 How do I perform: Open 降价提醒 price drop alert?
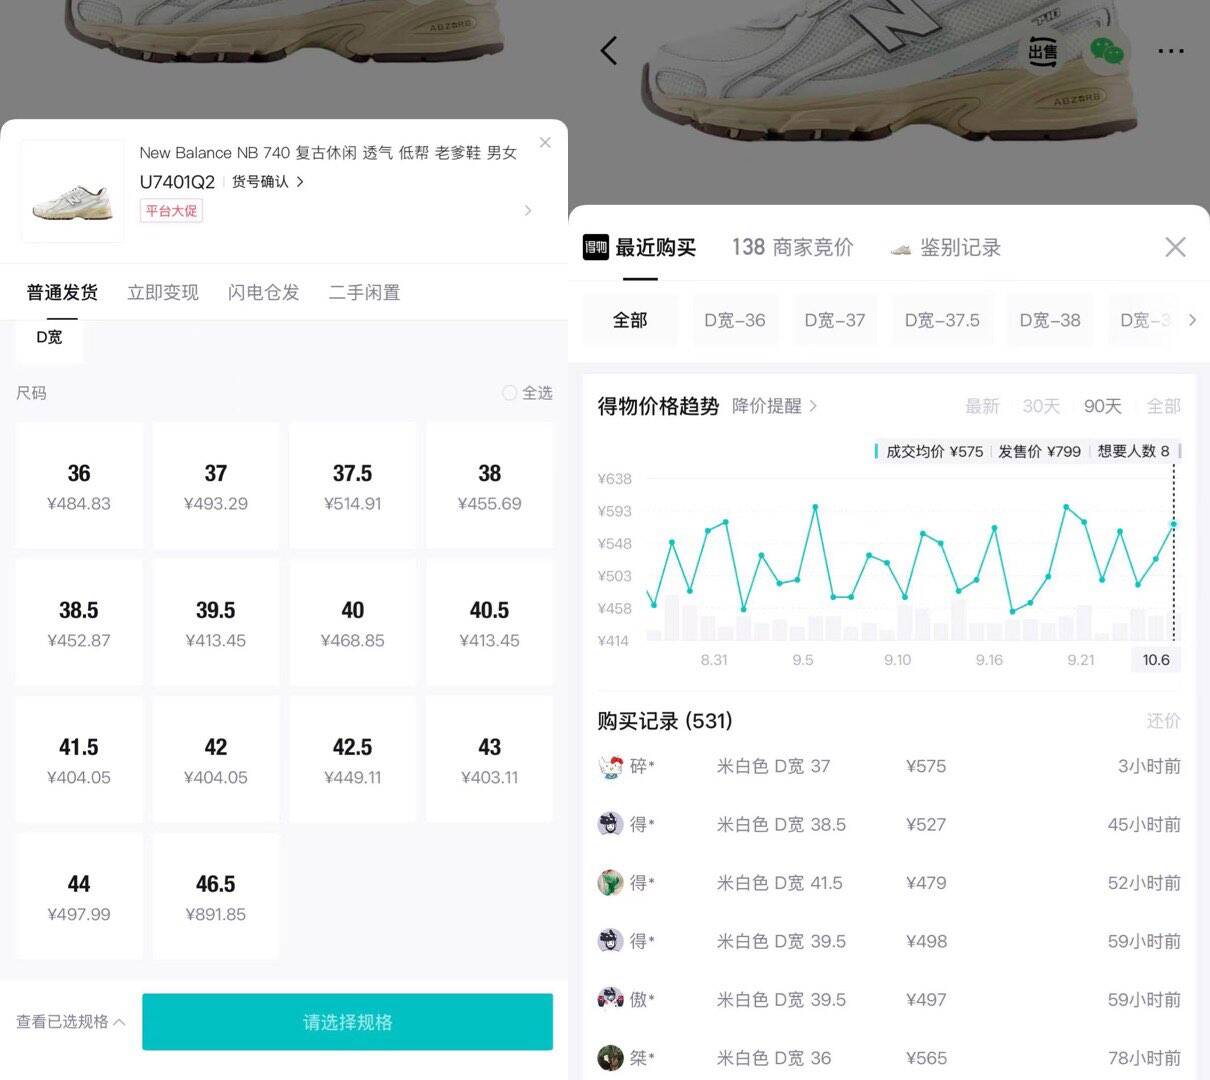point(775,406)
